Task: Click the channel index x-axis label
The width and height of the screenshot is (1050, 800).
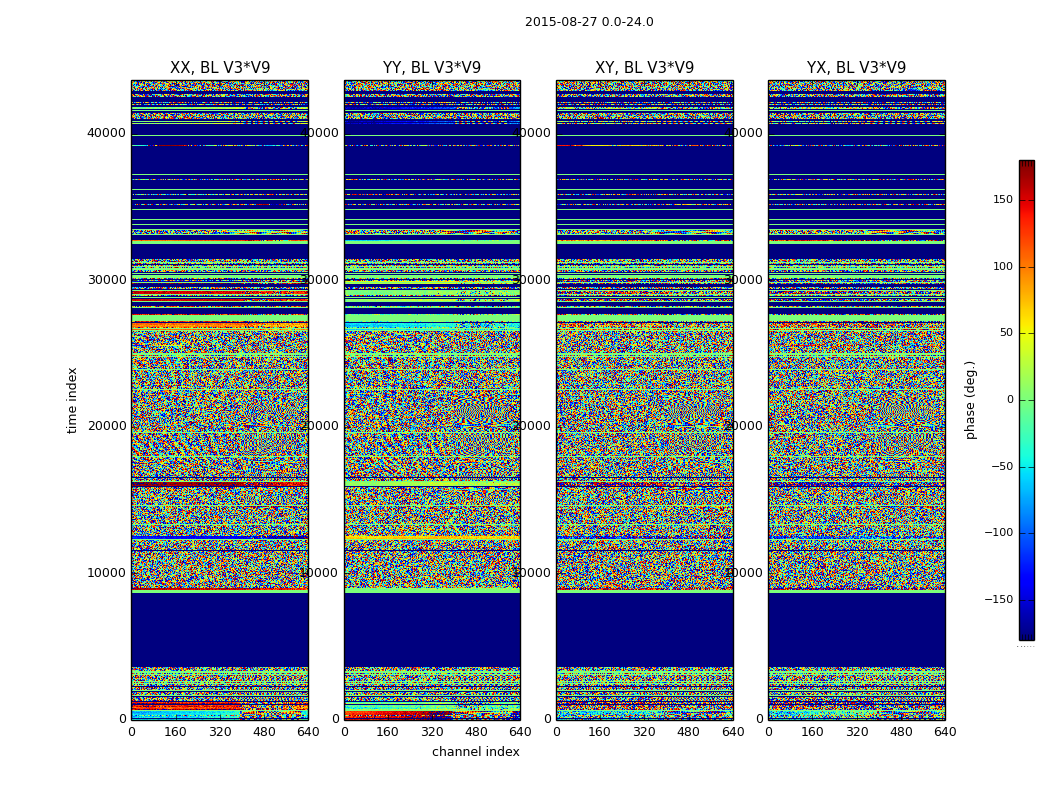Action: (475, 752)
